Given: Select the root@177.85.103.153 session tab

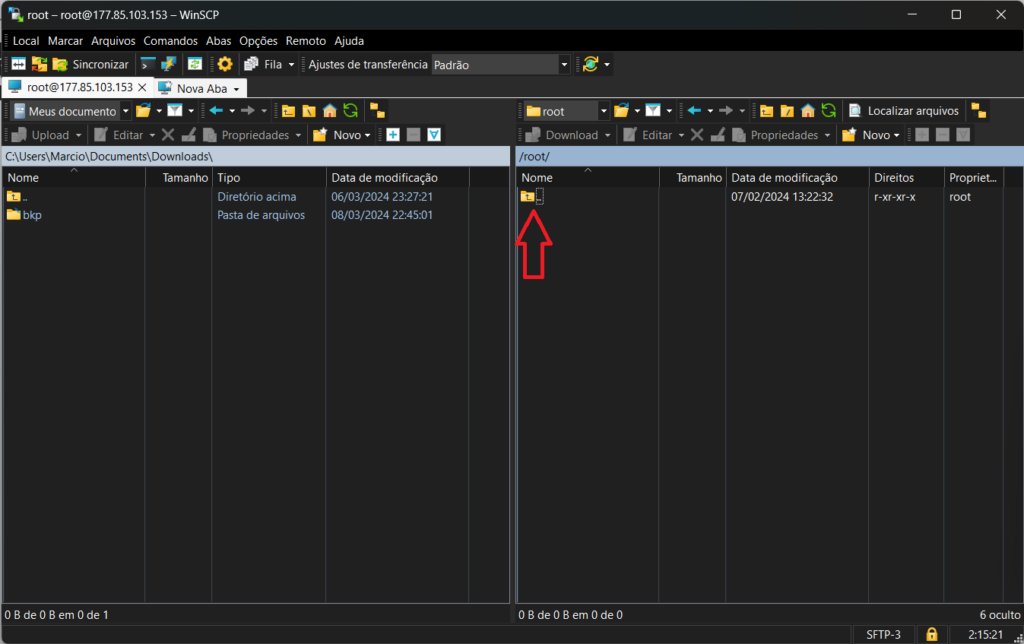Looking at the screenshot, I should 71,87.
